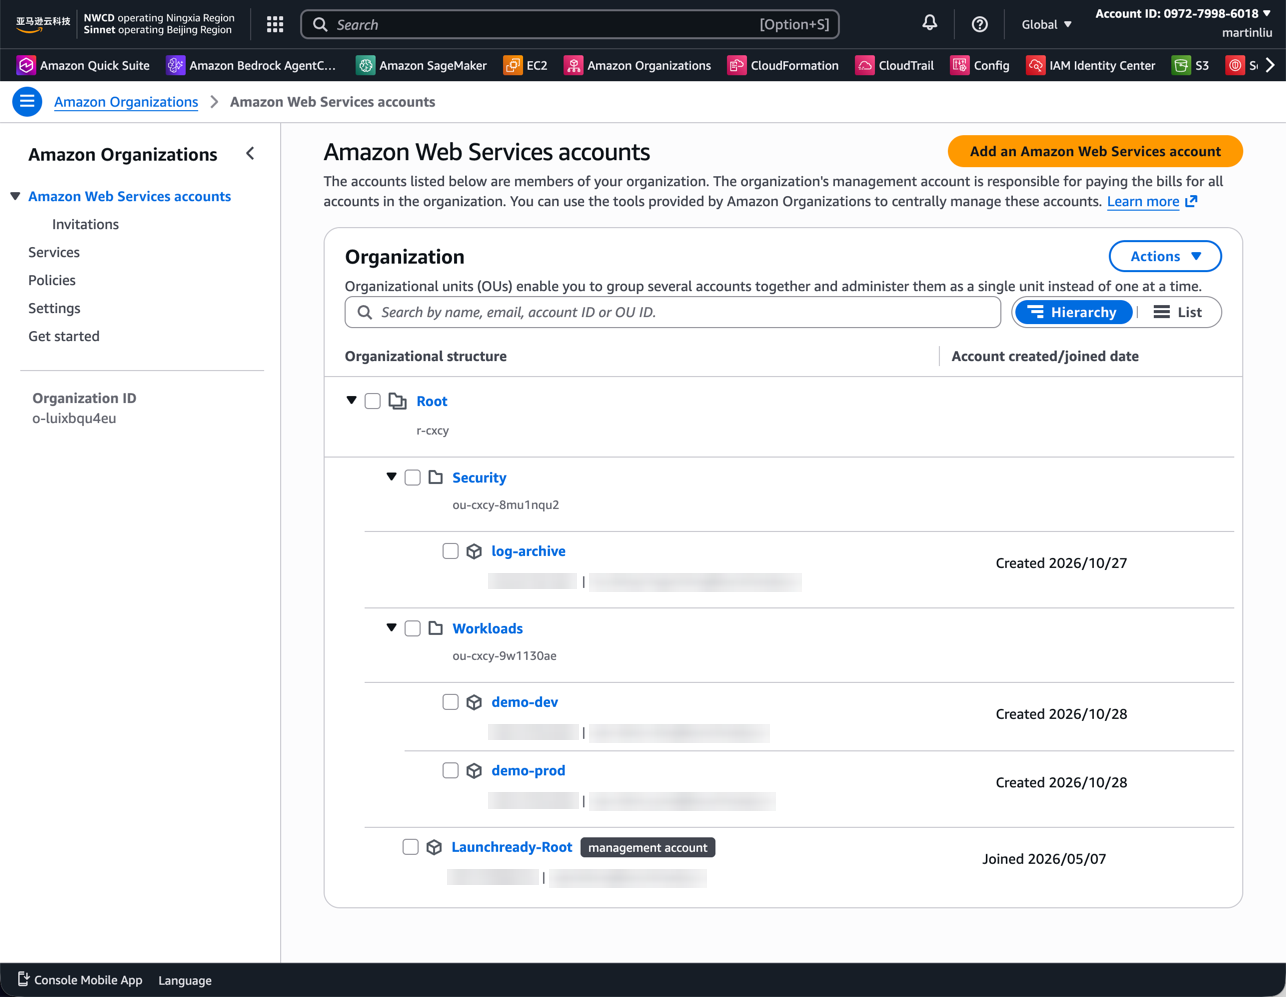Check the Root checkbox
This screenshot has width=1286, height=997.
pyautogui.click(x=373, y=401)
